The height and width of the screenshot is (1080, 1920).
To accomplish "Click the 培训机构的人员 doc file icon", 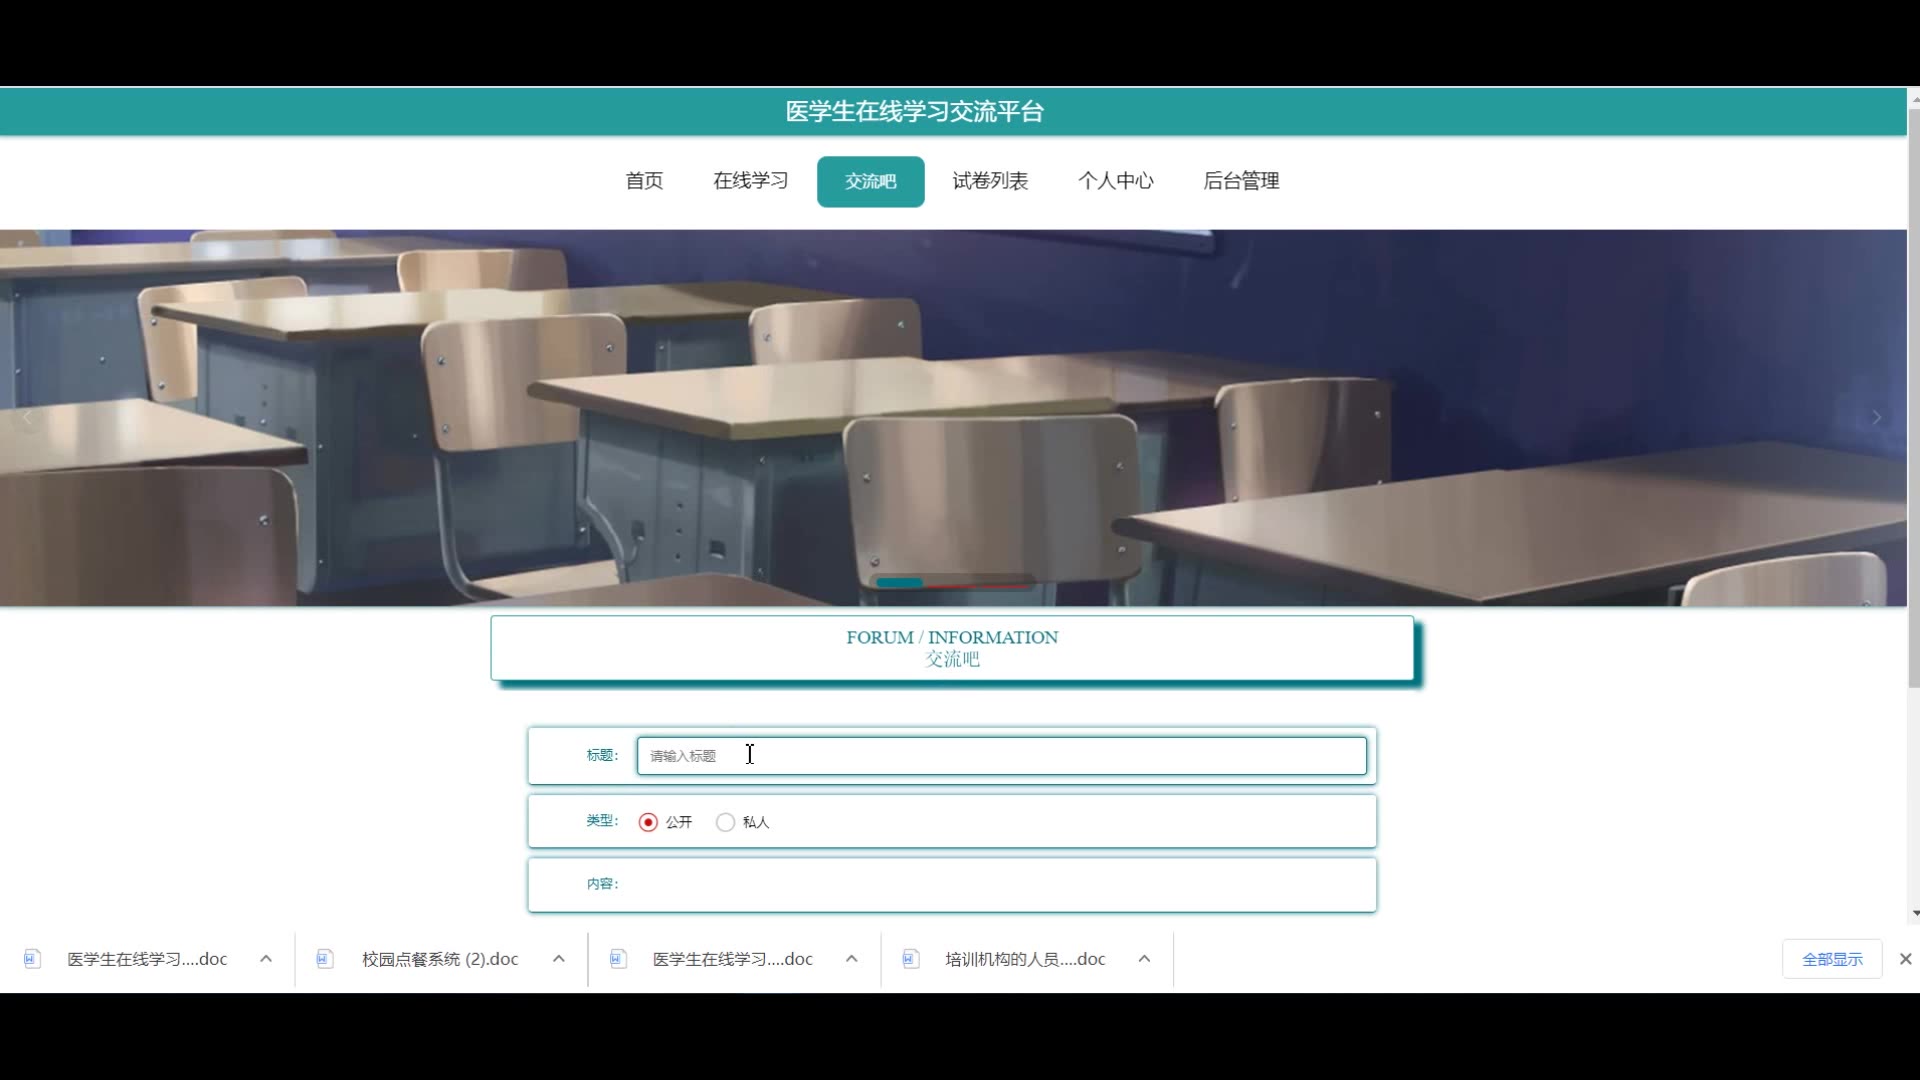I will (x=910, y=959).
